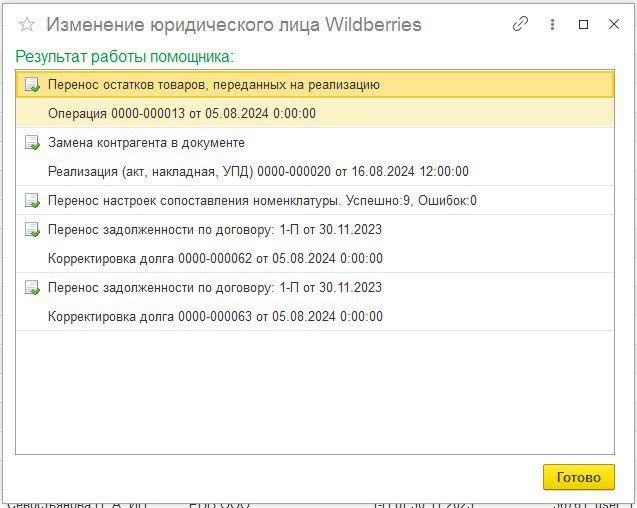Image resolution: width=637 pixels, height=508 pixels.
Task: Open Реализация (акт, накладная, УПД) 0000-000020
Action: pyautogui.click(x=258, y=172)
